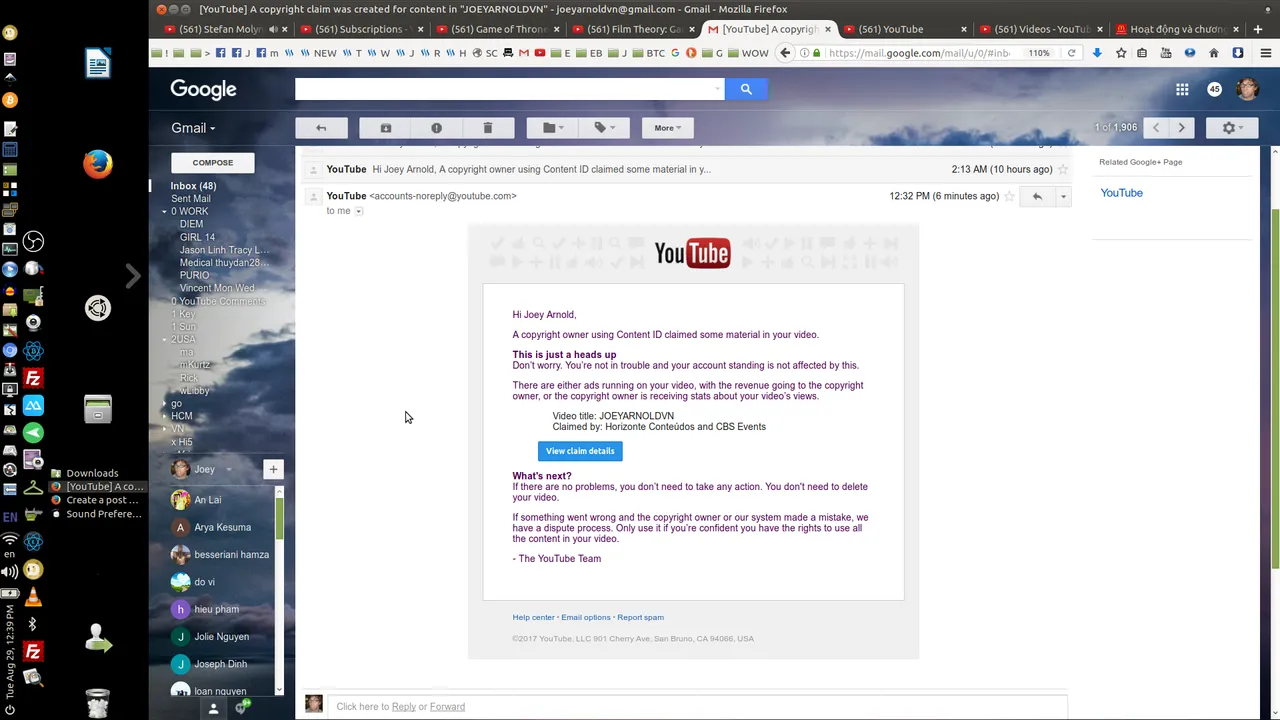Open chat with Arya Kesuma
This screenshot has height=720, width=1280.
[x=220, y=527]
